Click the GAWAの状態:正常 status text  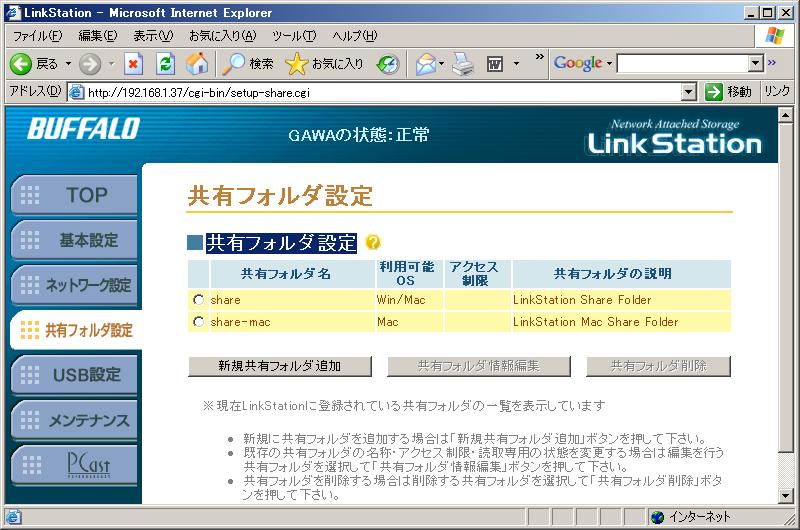click(x=358, y=135)
